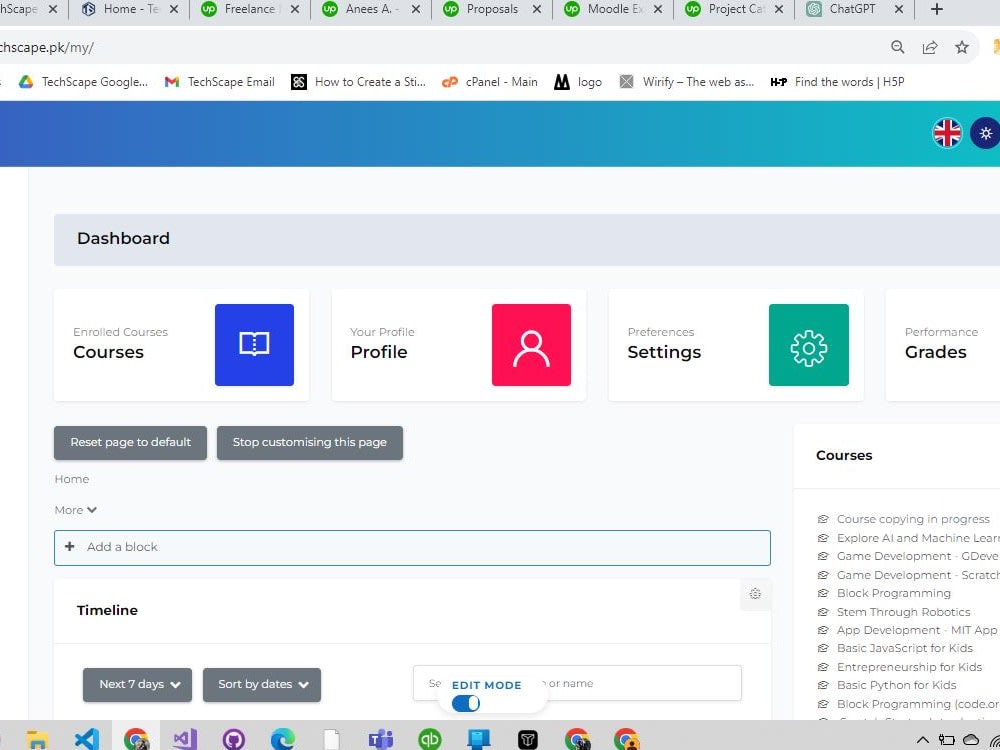Open QuickBooks green icon in taskbar
Screen dimensions: 1000x750
430,739
